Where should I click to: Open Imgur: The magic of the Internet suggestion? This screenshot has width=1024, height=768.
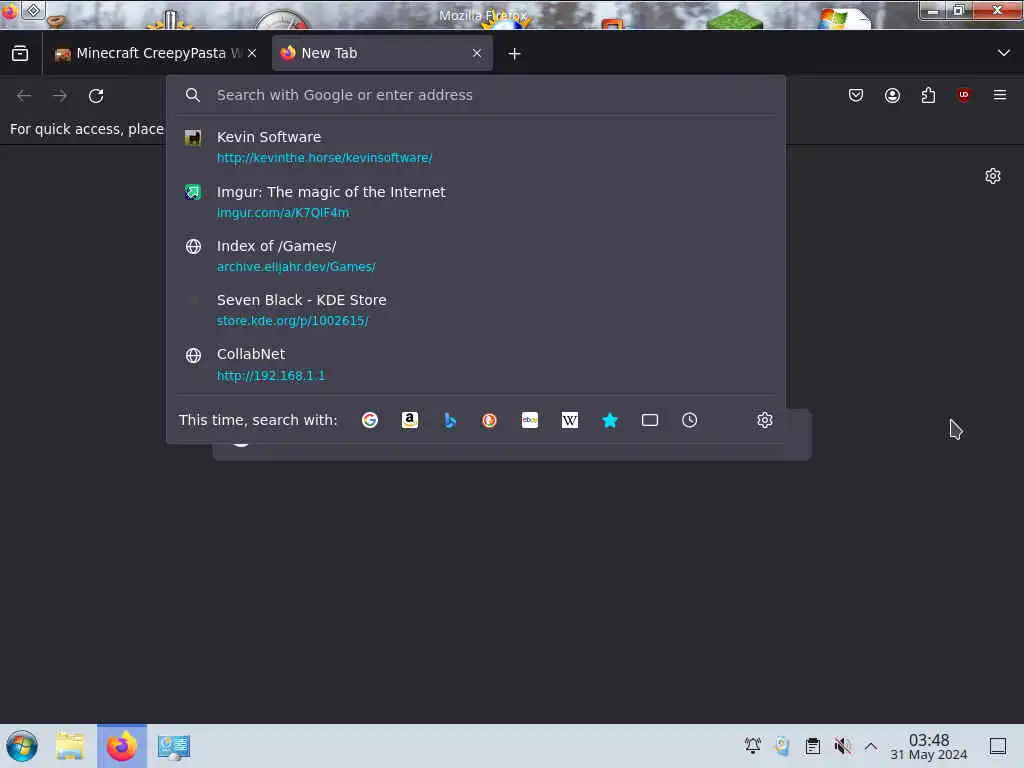tap(476, 202)
